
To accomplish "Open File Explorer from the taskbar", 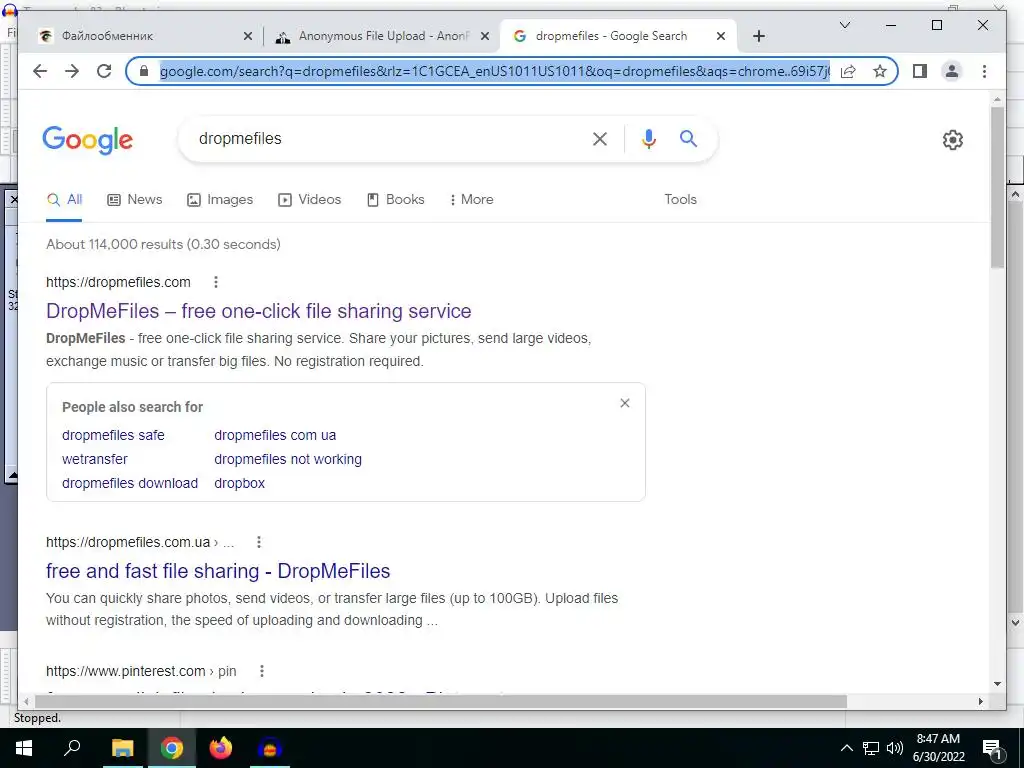I will tap(122, 748).
